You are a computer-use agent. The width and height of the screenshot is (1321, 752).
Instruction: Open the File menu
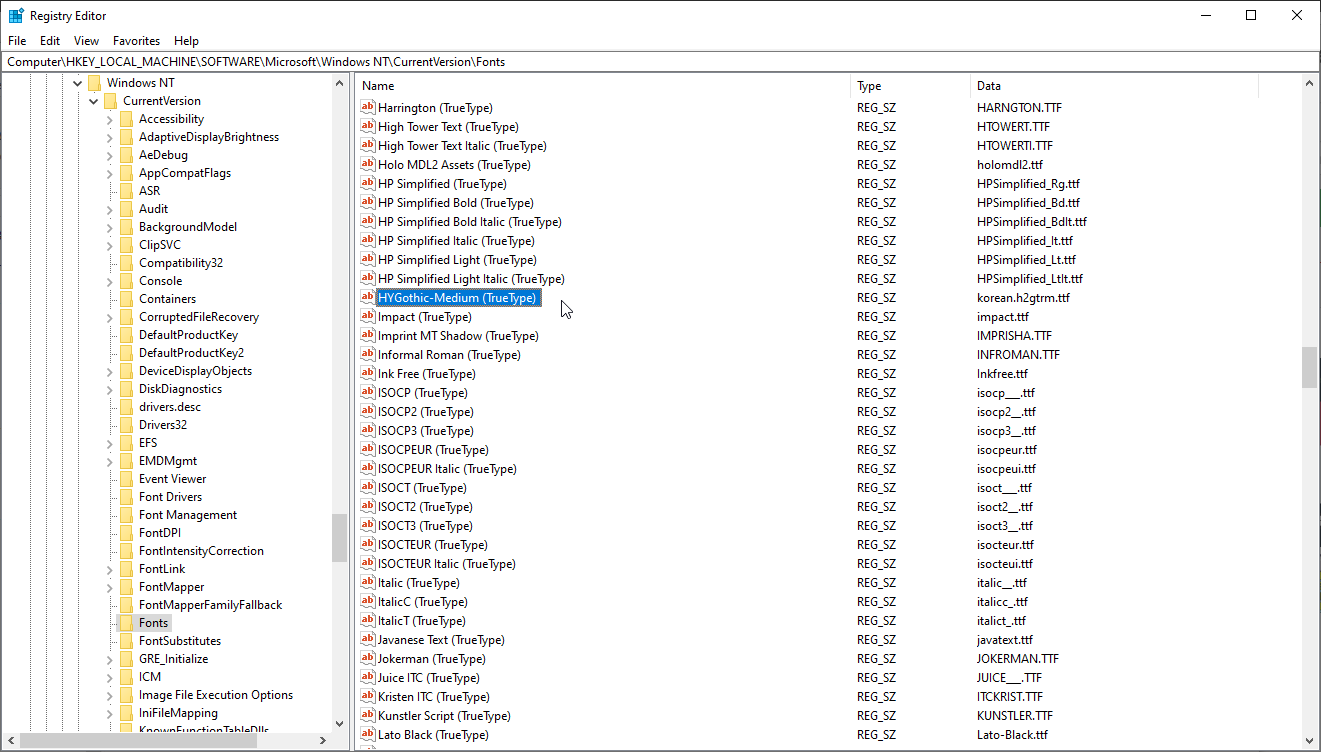17,41
